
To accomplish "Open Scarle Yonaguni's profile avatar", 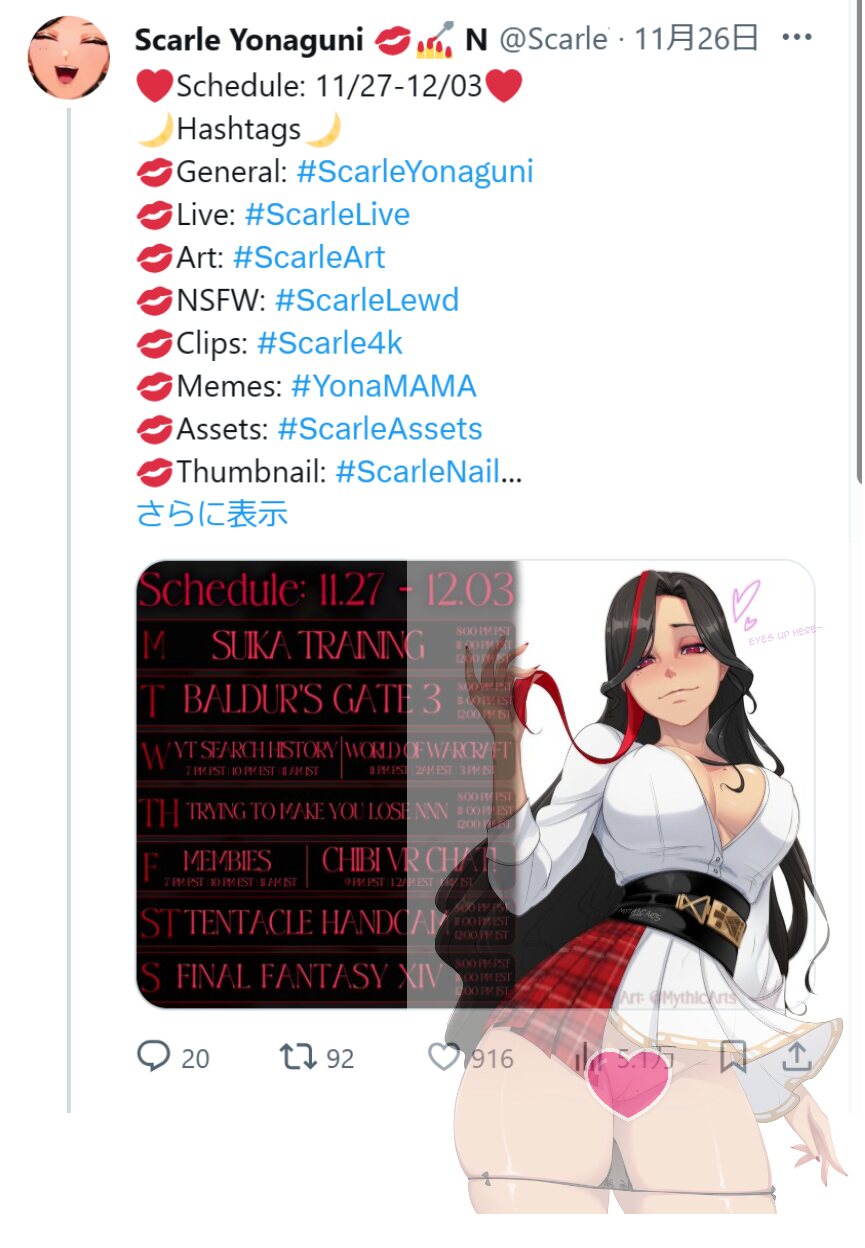I will coord(68,57).
